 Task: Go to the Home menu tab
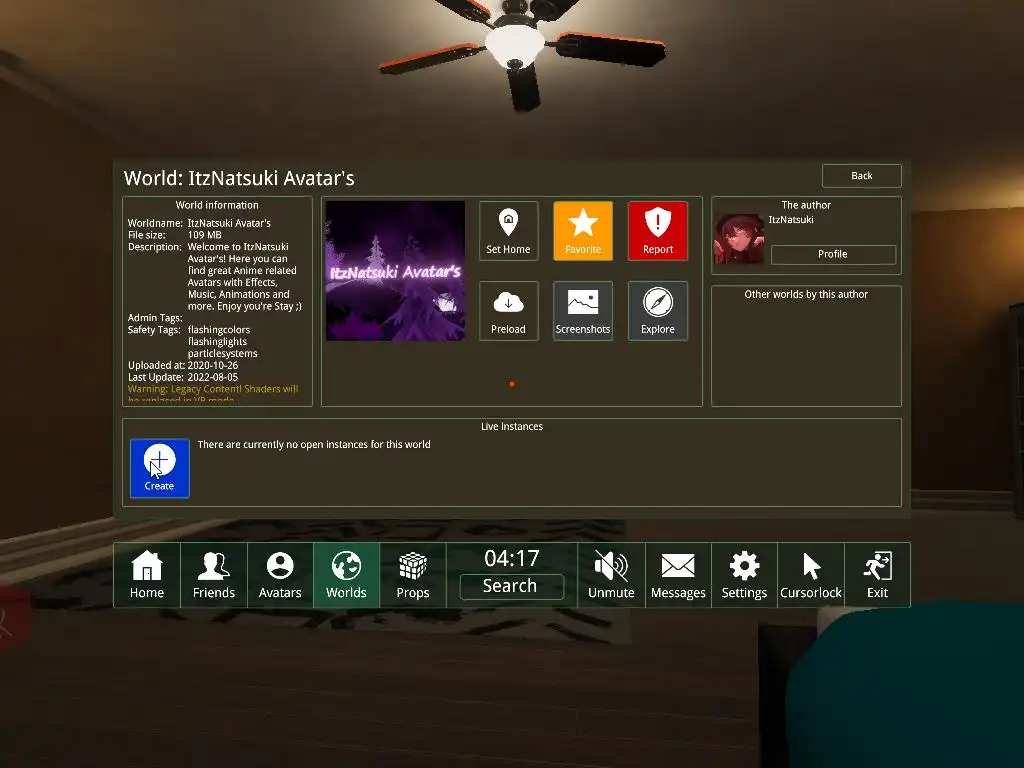(x=147, y=575)
